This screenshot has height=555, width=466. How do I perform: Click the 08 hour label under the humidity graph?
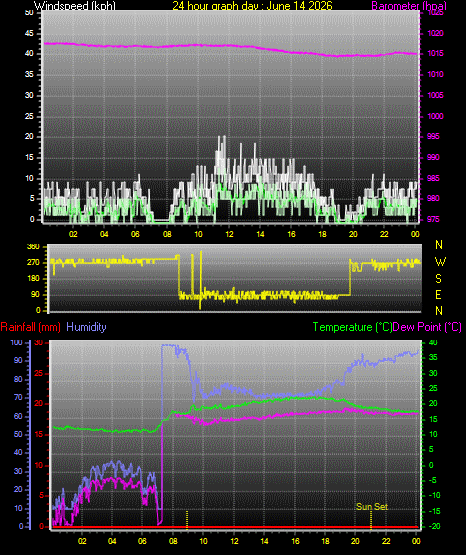[x=173, y=541]
